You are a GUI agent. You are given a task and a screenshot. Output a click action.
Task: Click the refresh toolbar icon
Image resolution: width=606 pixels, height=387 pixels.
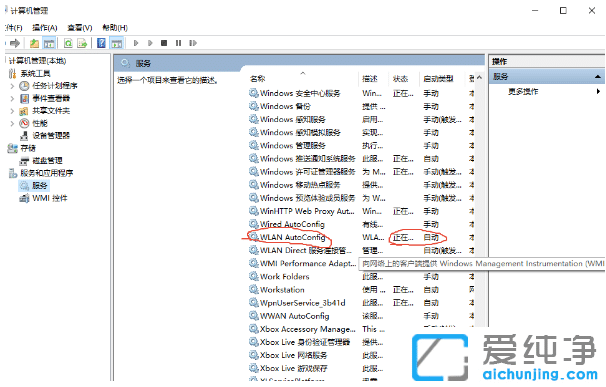pos(68,43)
